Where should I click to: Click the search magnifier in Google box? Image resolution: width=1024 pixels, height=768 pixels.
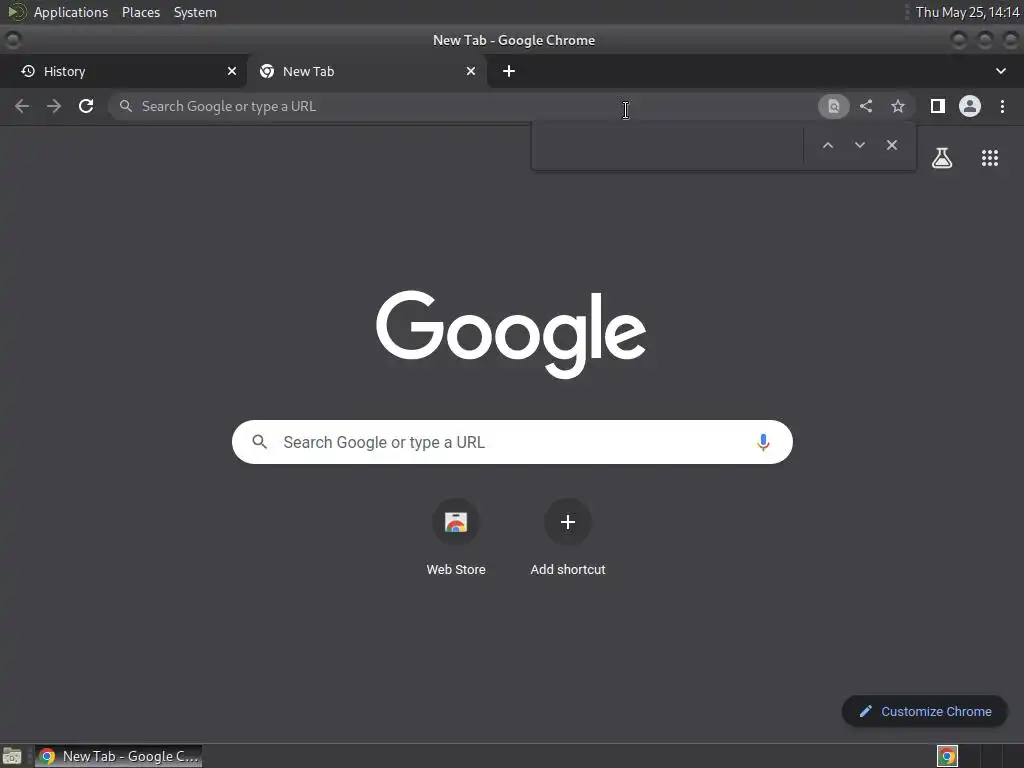[x=260, y=442]
